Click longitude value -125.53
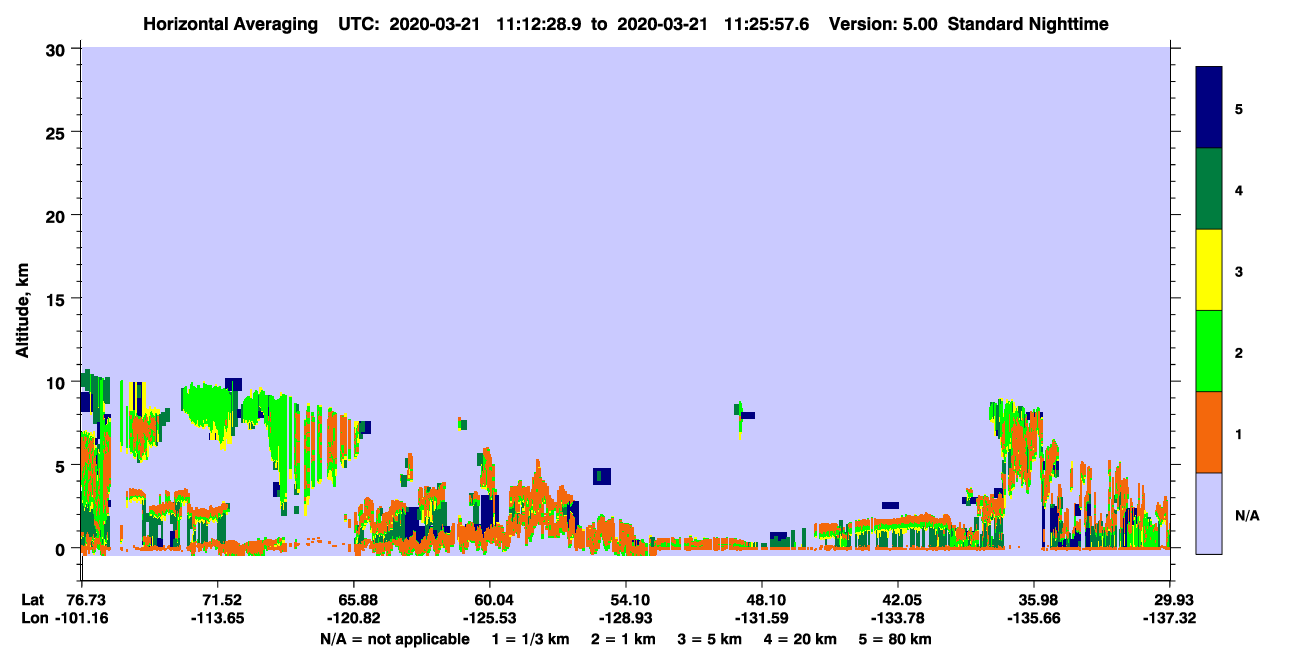The width and height of the screenshot is (1300, 667). (x=490, y=618)
